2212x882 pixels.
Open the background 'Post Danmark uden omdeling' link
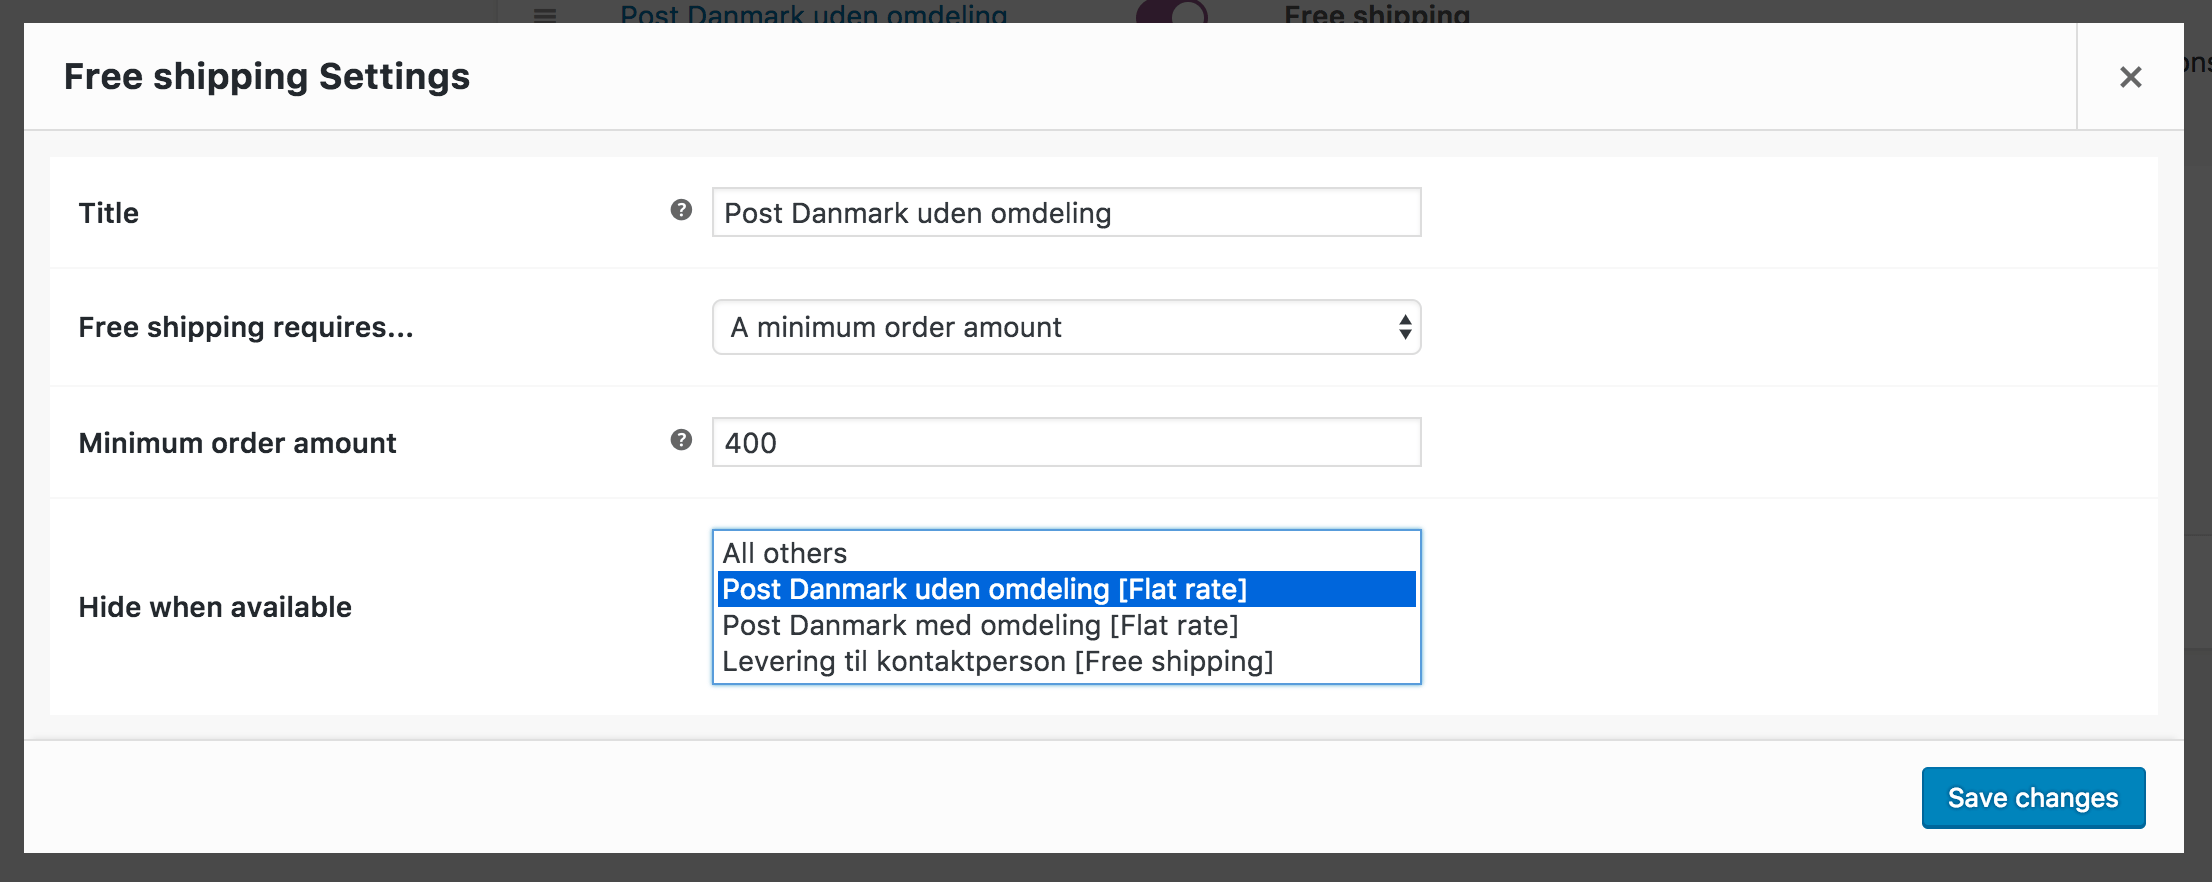(x=813, y=14)
